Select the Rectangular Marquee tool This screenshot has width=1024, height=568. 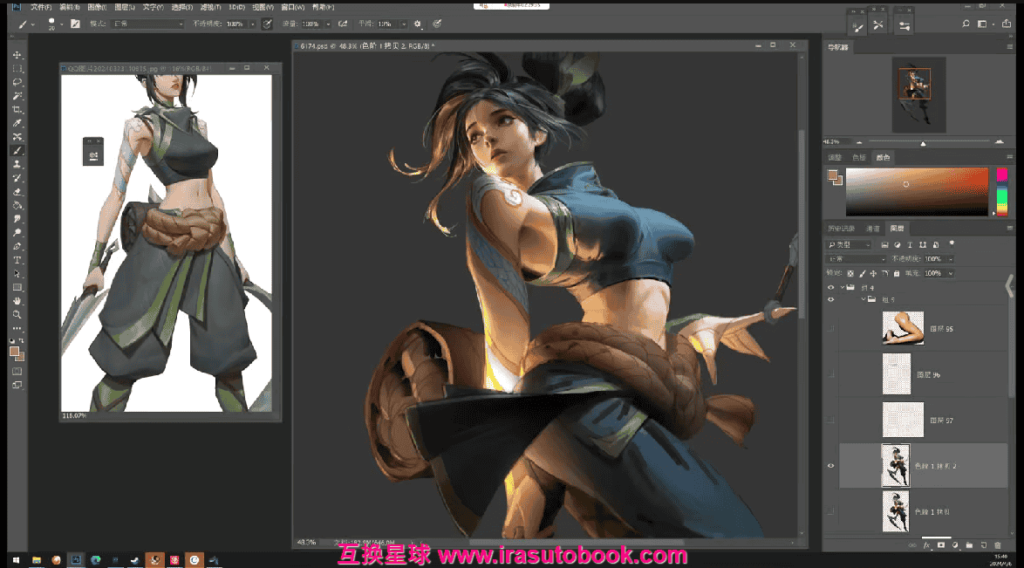point(18,69)
